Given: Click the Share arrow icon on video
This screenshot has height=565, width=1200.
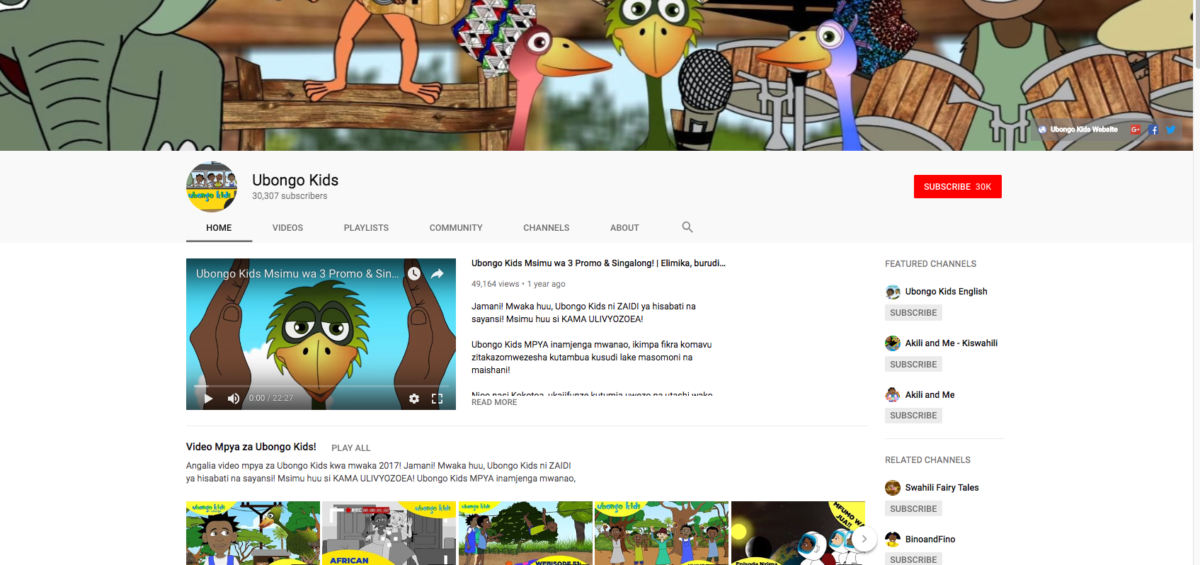Looking at the screenshot, I should point(438,273).
